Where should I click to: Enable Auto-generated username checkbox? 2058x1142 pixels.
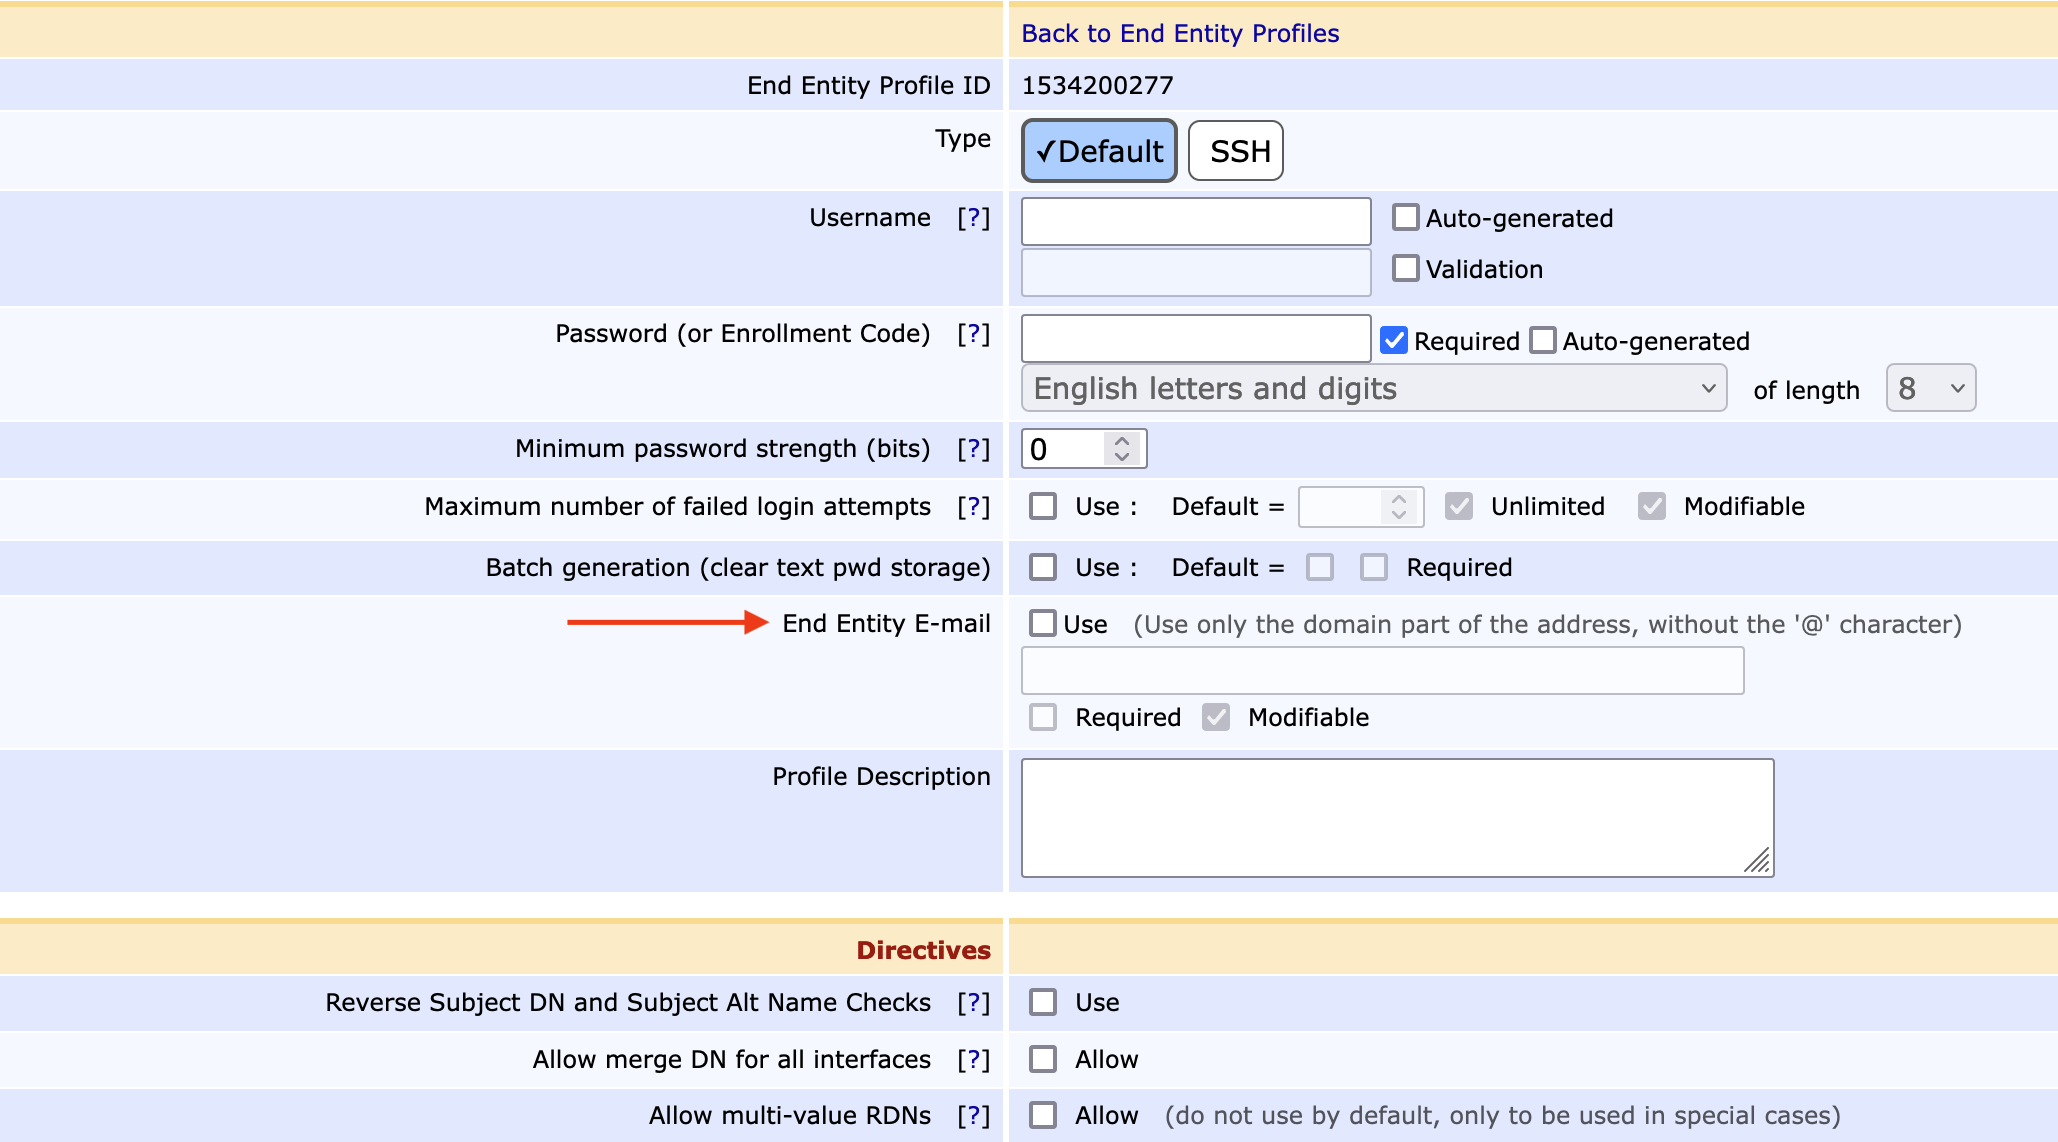[1405, 217]
